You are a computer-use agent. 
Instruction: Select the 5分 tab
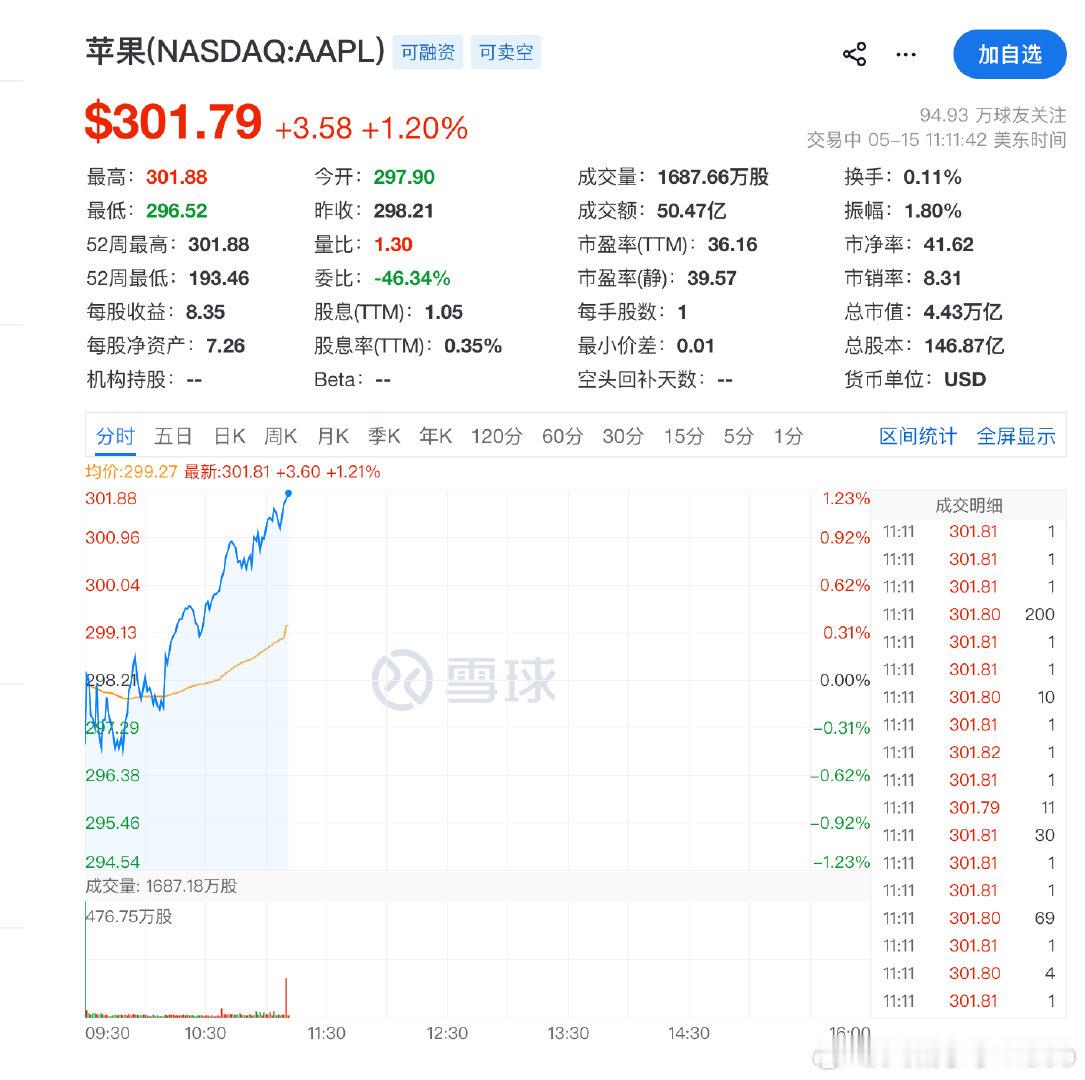click(738, 436)
